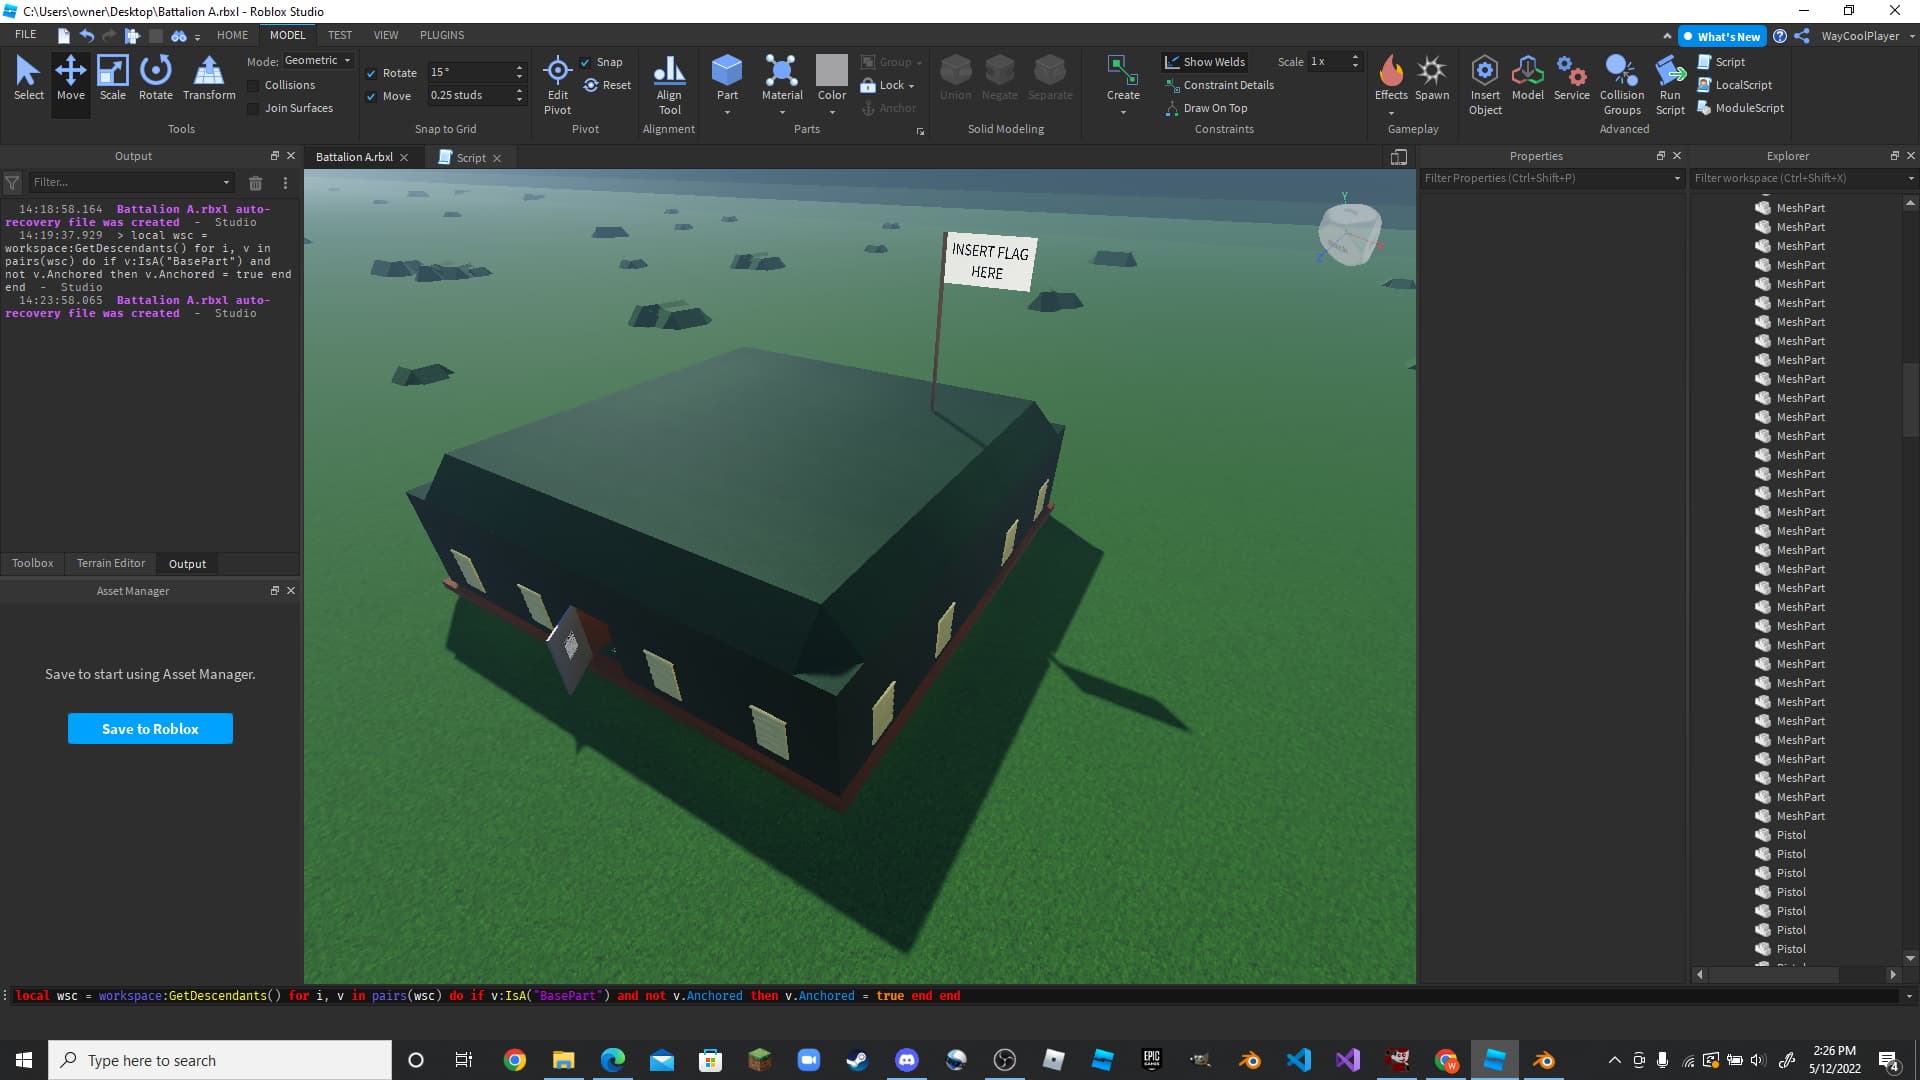Switch to the TEST ribbon tab
The height and width of the screenshot is (1080, 1920).
click(340, 35)
